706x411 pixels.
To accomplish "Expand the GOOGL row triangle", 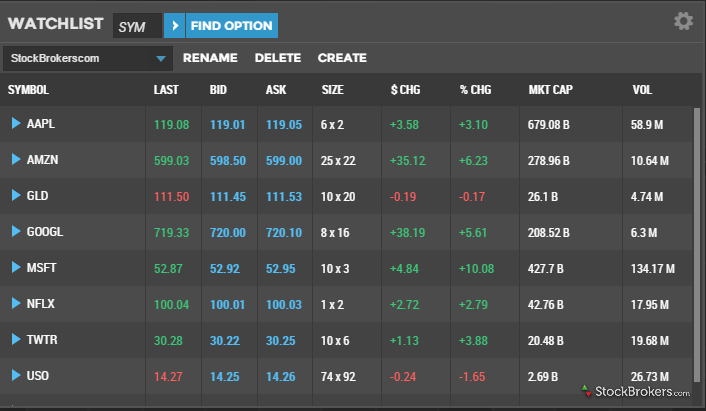I will coord(16,231).
